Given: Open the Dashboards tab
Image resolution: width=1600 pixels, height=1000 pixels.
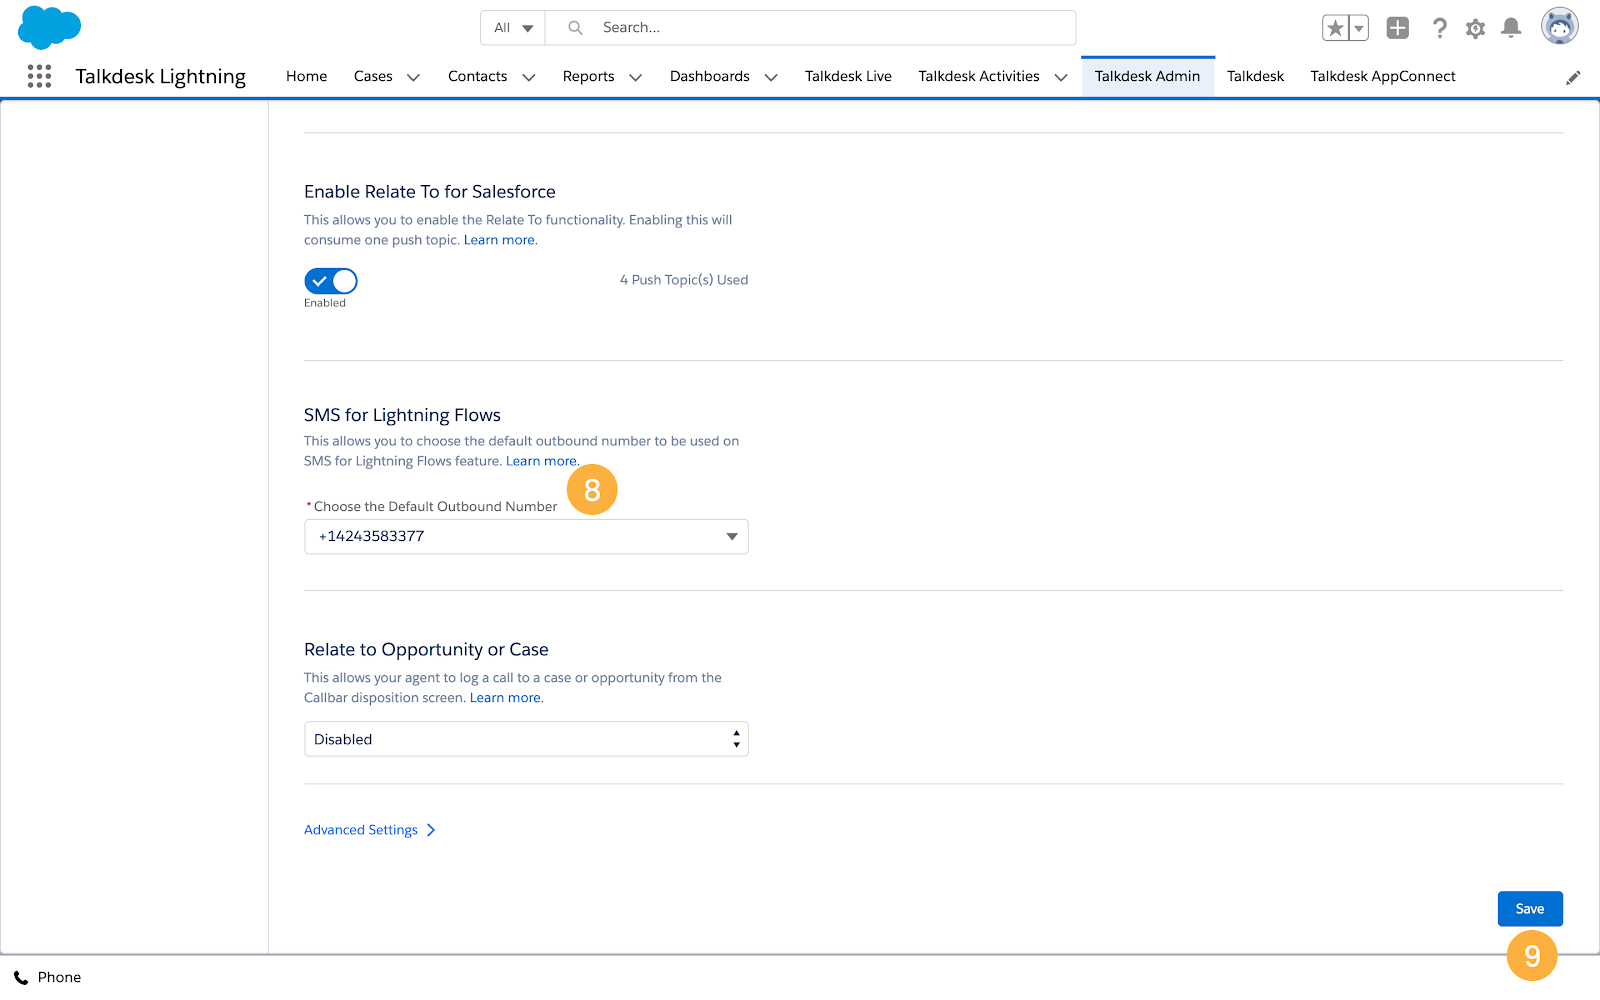Looking at the screenshot, I should 709,76.
